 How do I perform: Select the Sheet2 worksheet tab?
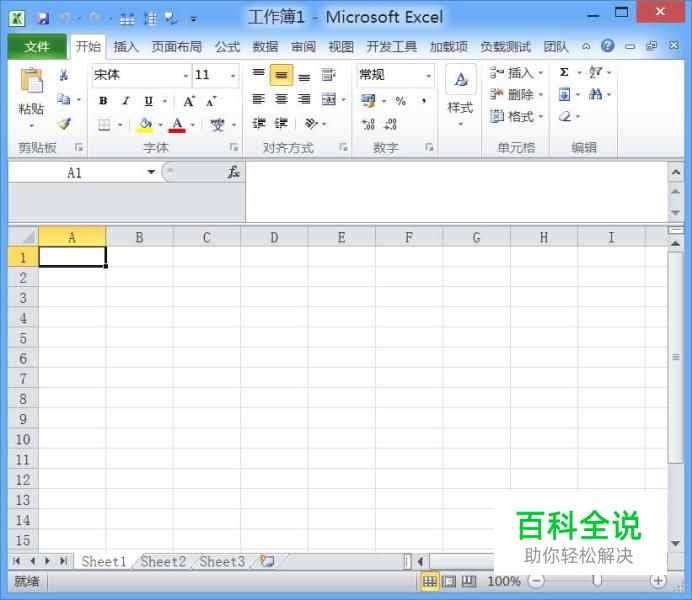[163, 561]
